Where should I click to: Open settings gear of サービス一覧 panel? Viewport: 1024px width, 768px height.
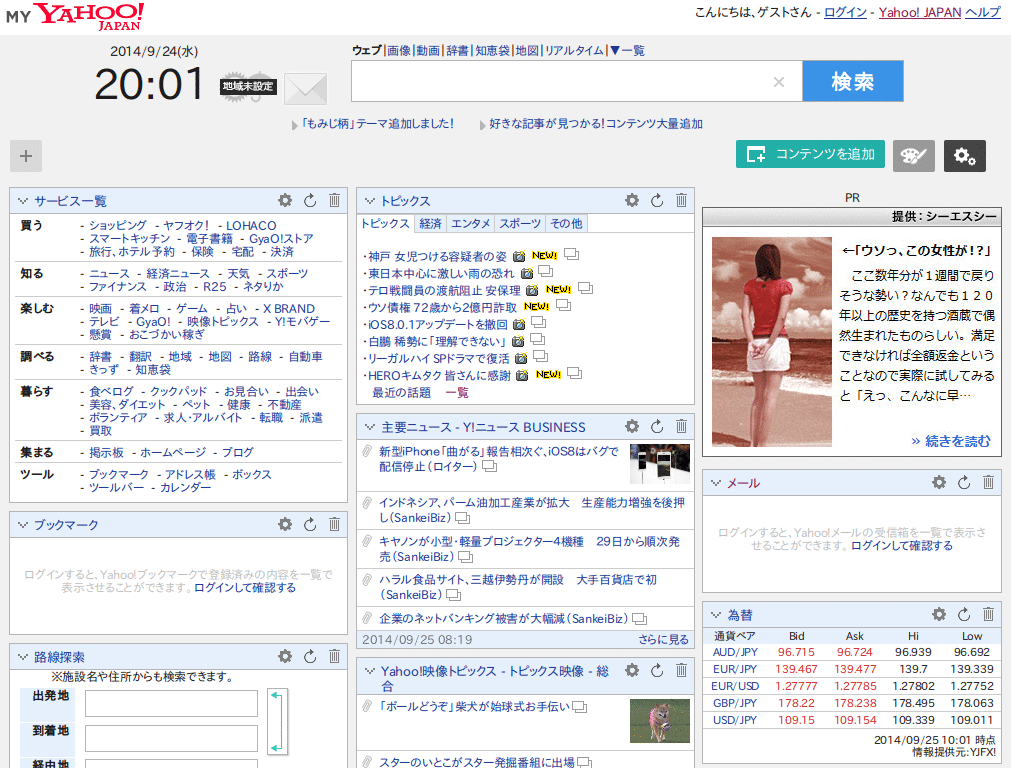285,200
